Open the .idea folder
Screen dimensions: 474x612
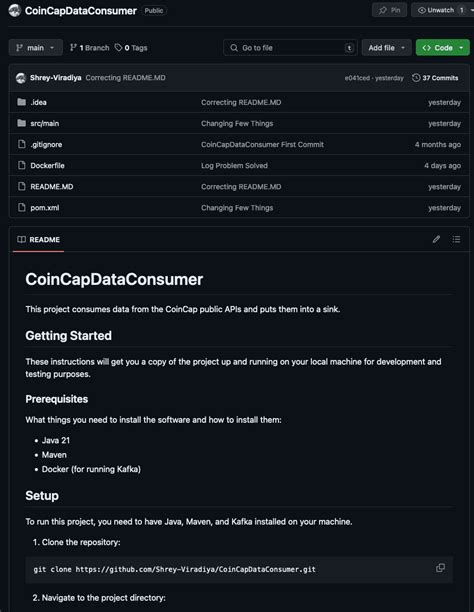tap(38, 102)
